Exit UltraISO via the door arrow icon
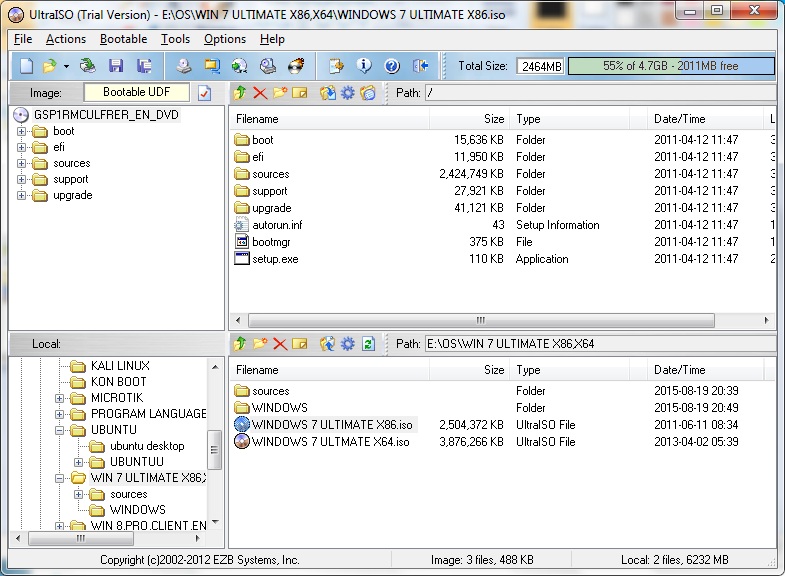The image size is (785, 576). pos(421,66)
